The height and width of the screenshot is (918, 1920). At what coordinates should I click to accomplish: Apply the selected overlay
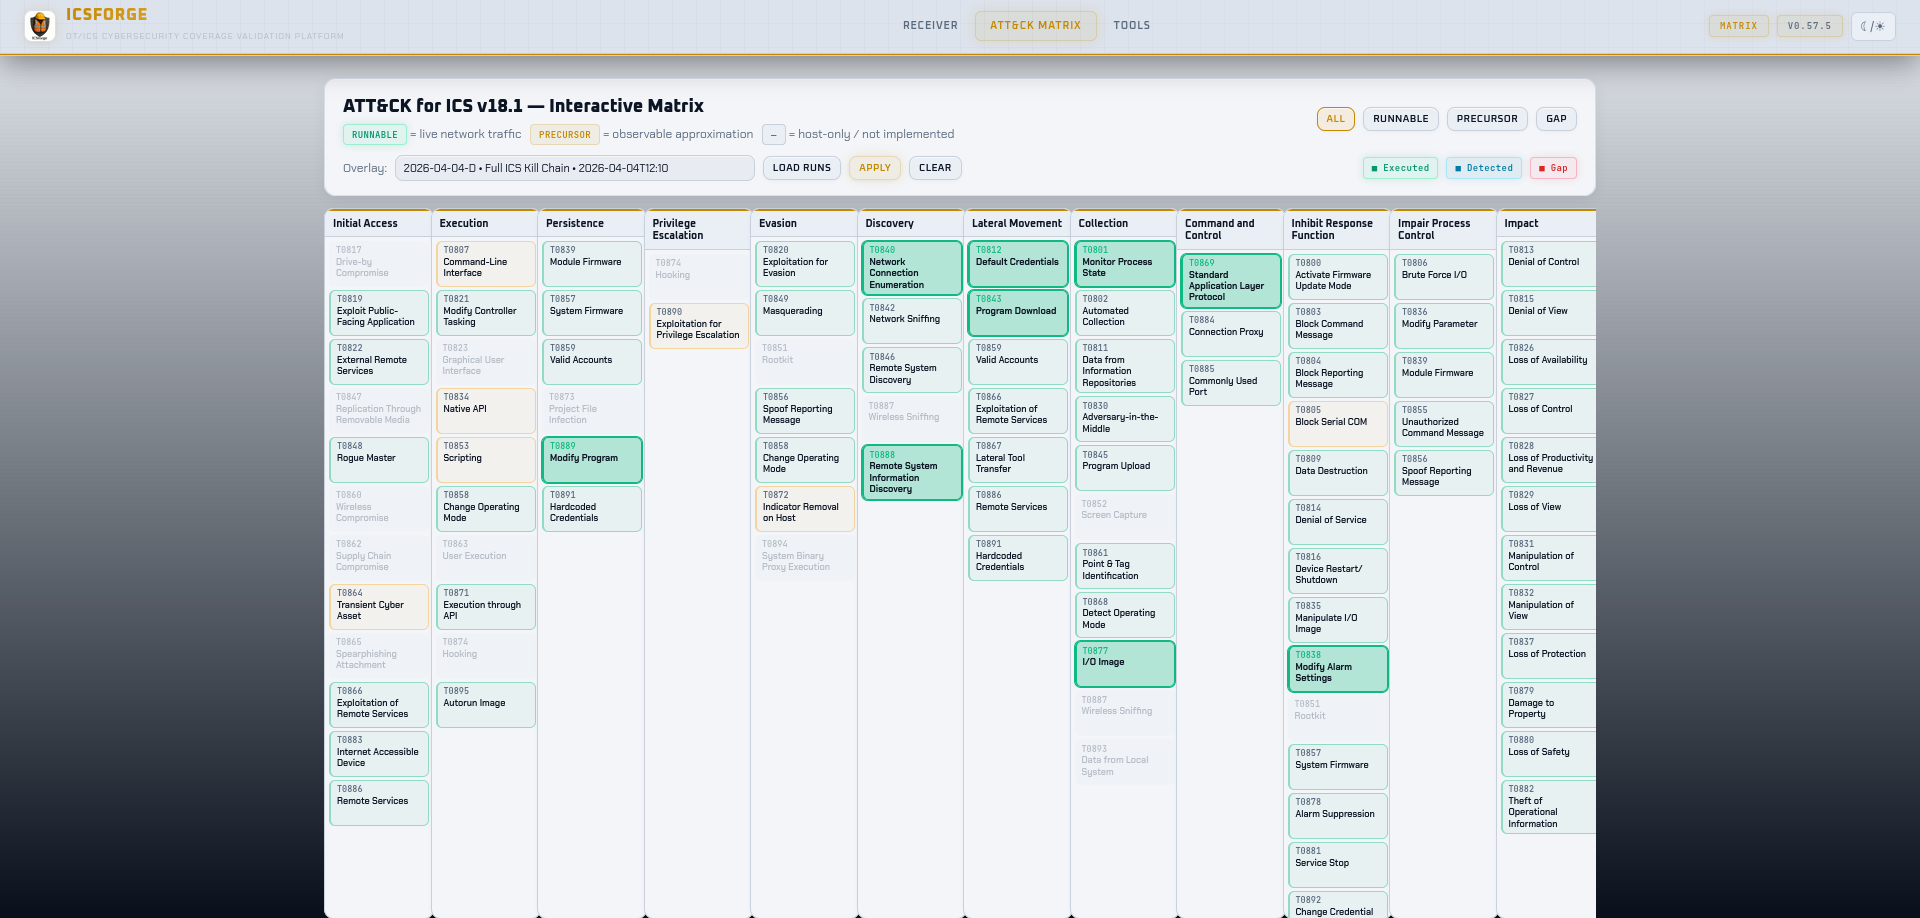point(874,168)
